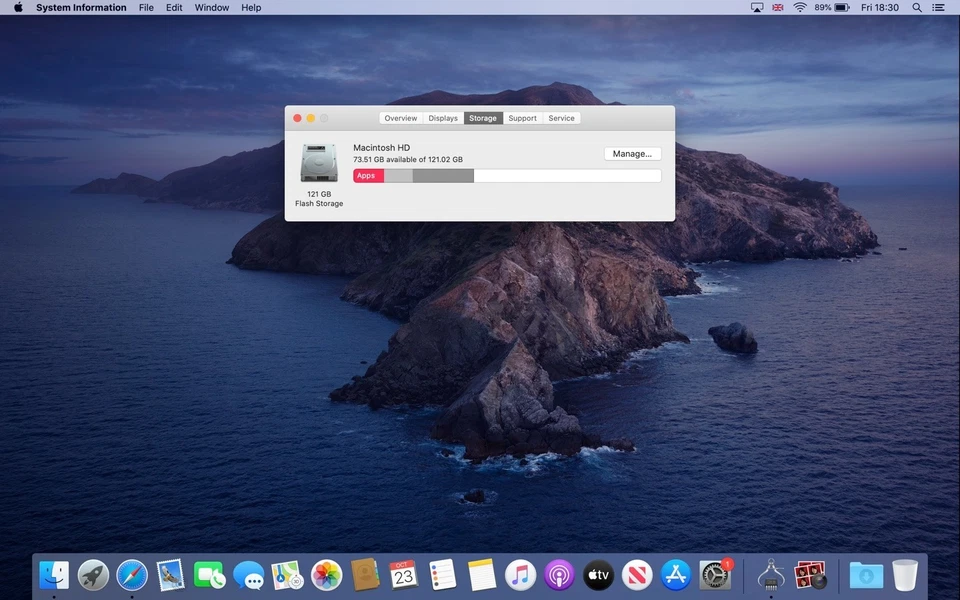Switch to the Overview tab
The height and width of the screenshot is (600, 960).
click(401, 118)
